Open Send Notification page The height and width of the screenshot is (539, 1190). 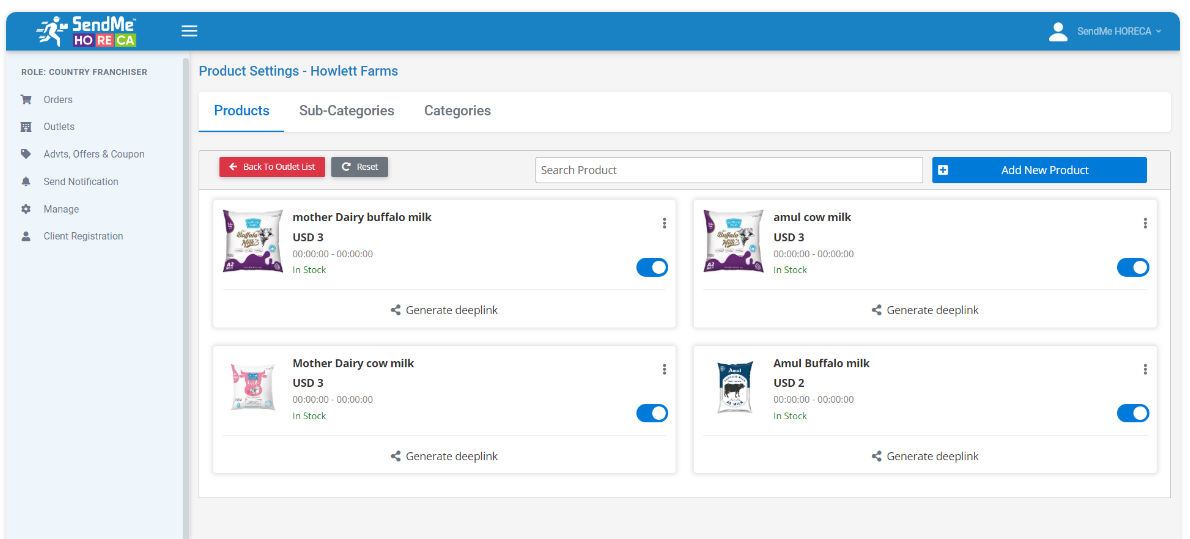(81, 181)
